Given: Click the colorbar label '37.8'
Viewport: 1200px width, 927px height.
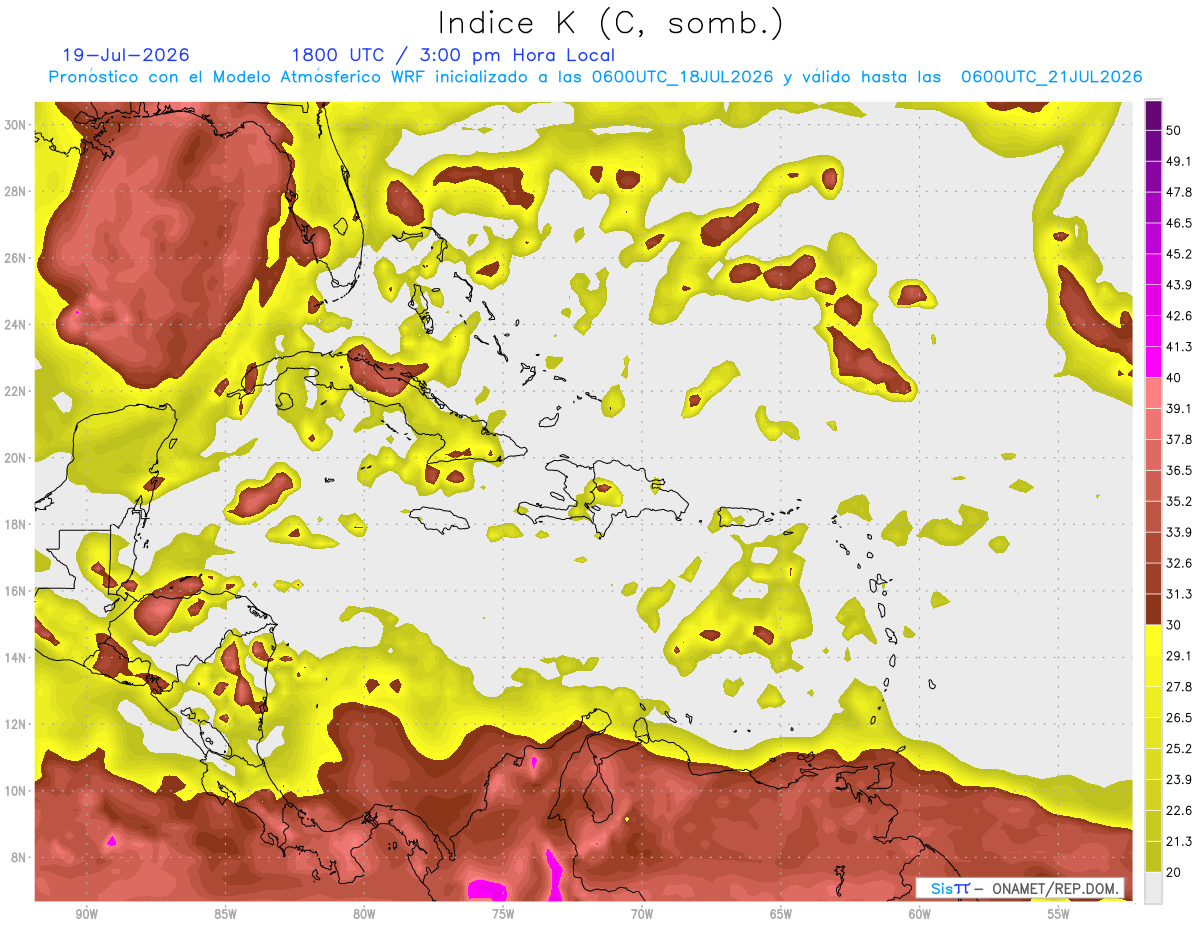Looking at the screenshot, I should (x=1178, y=439).
